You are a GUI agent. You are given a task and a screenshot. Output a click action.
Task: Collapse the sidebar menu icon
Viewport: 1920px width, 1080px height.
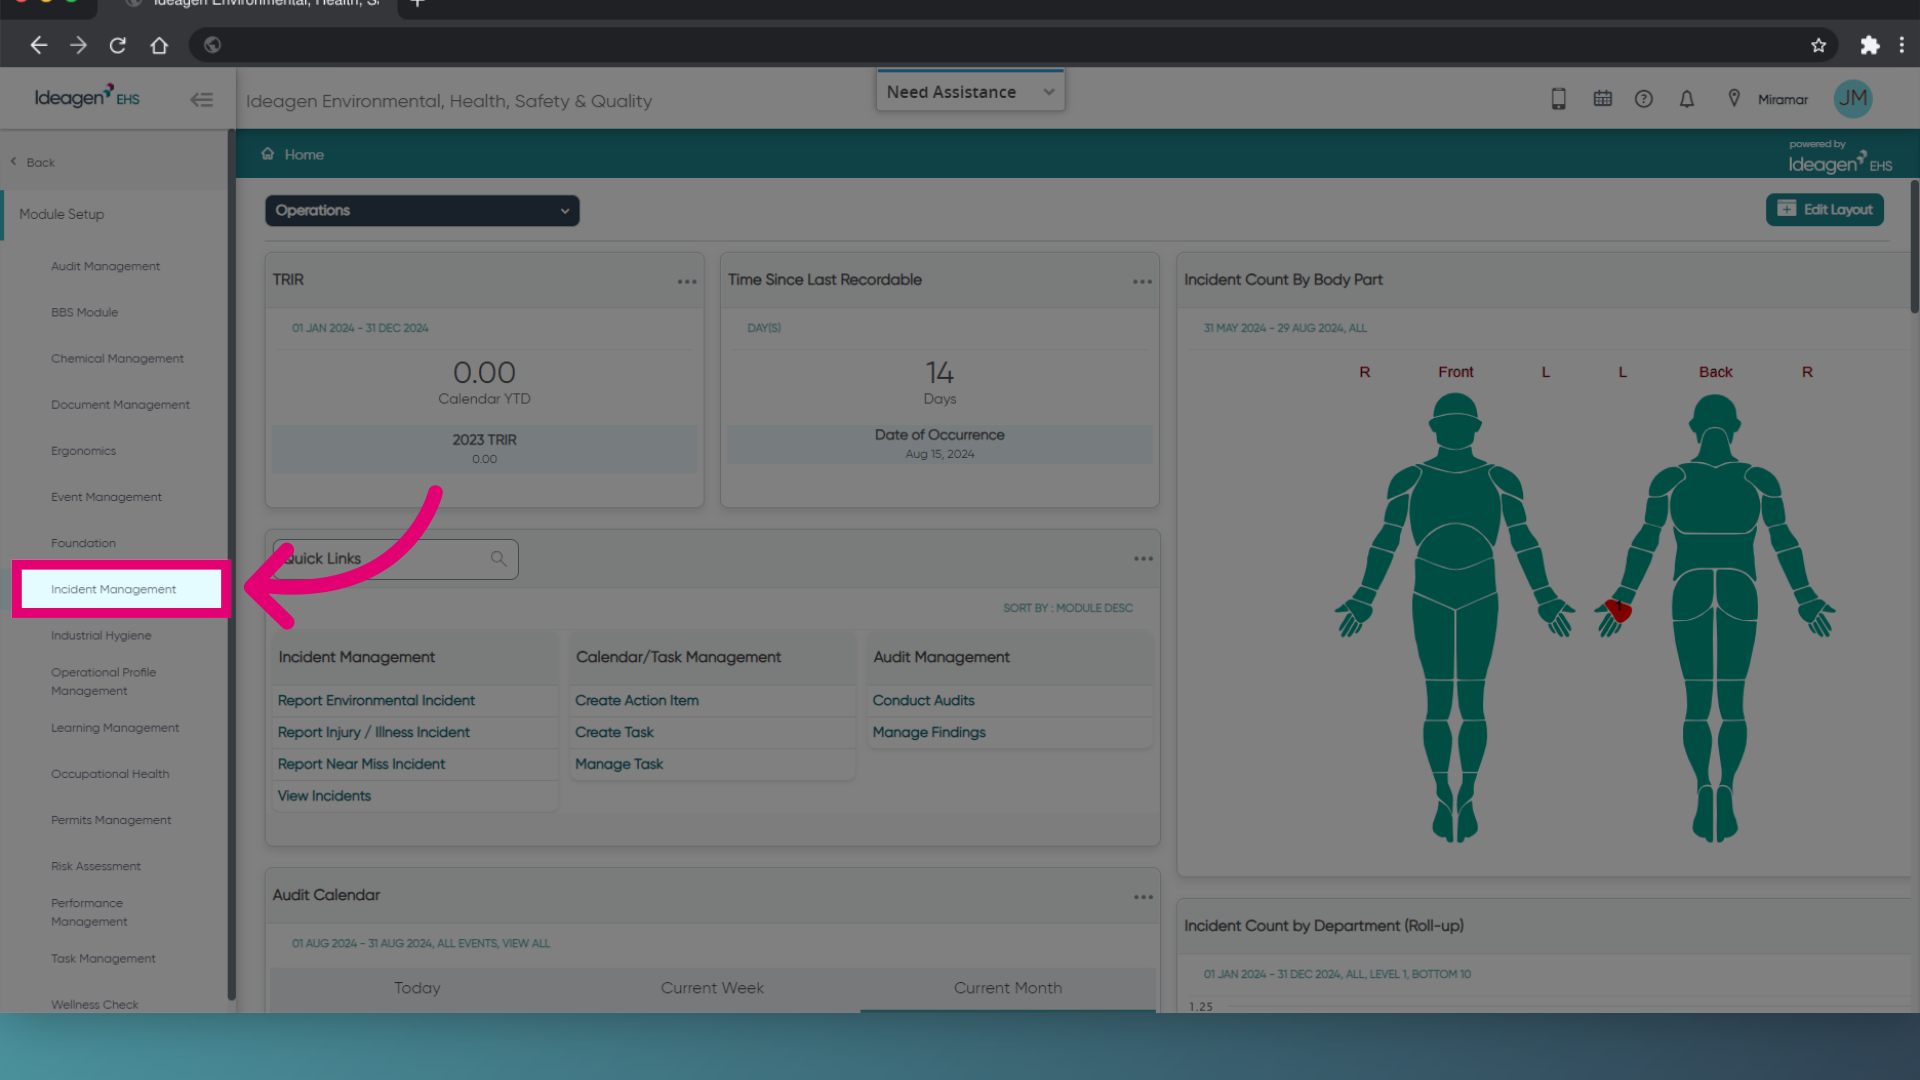[x=202, y=99]
